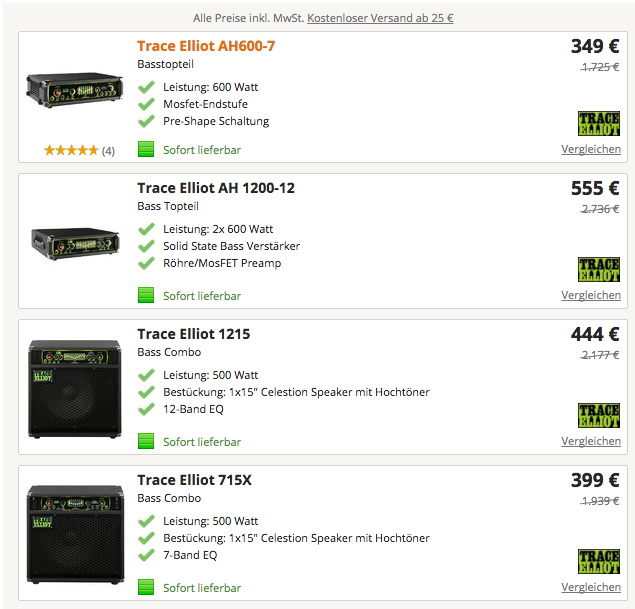Image resolution: width=635 pixels, height=609 pixels.
Task: View the Trace Elliot 1215 combo thumbnail
Action: point(74,388)
